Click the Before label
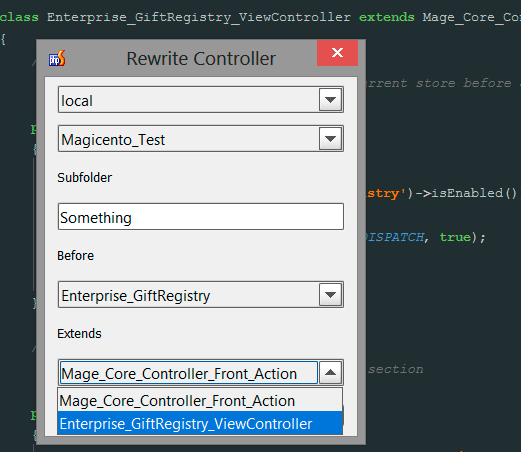The image size is (521, 452). click(76, 256)
